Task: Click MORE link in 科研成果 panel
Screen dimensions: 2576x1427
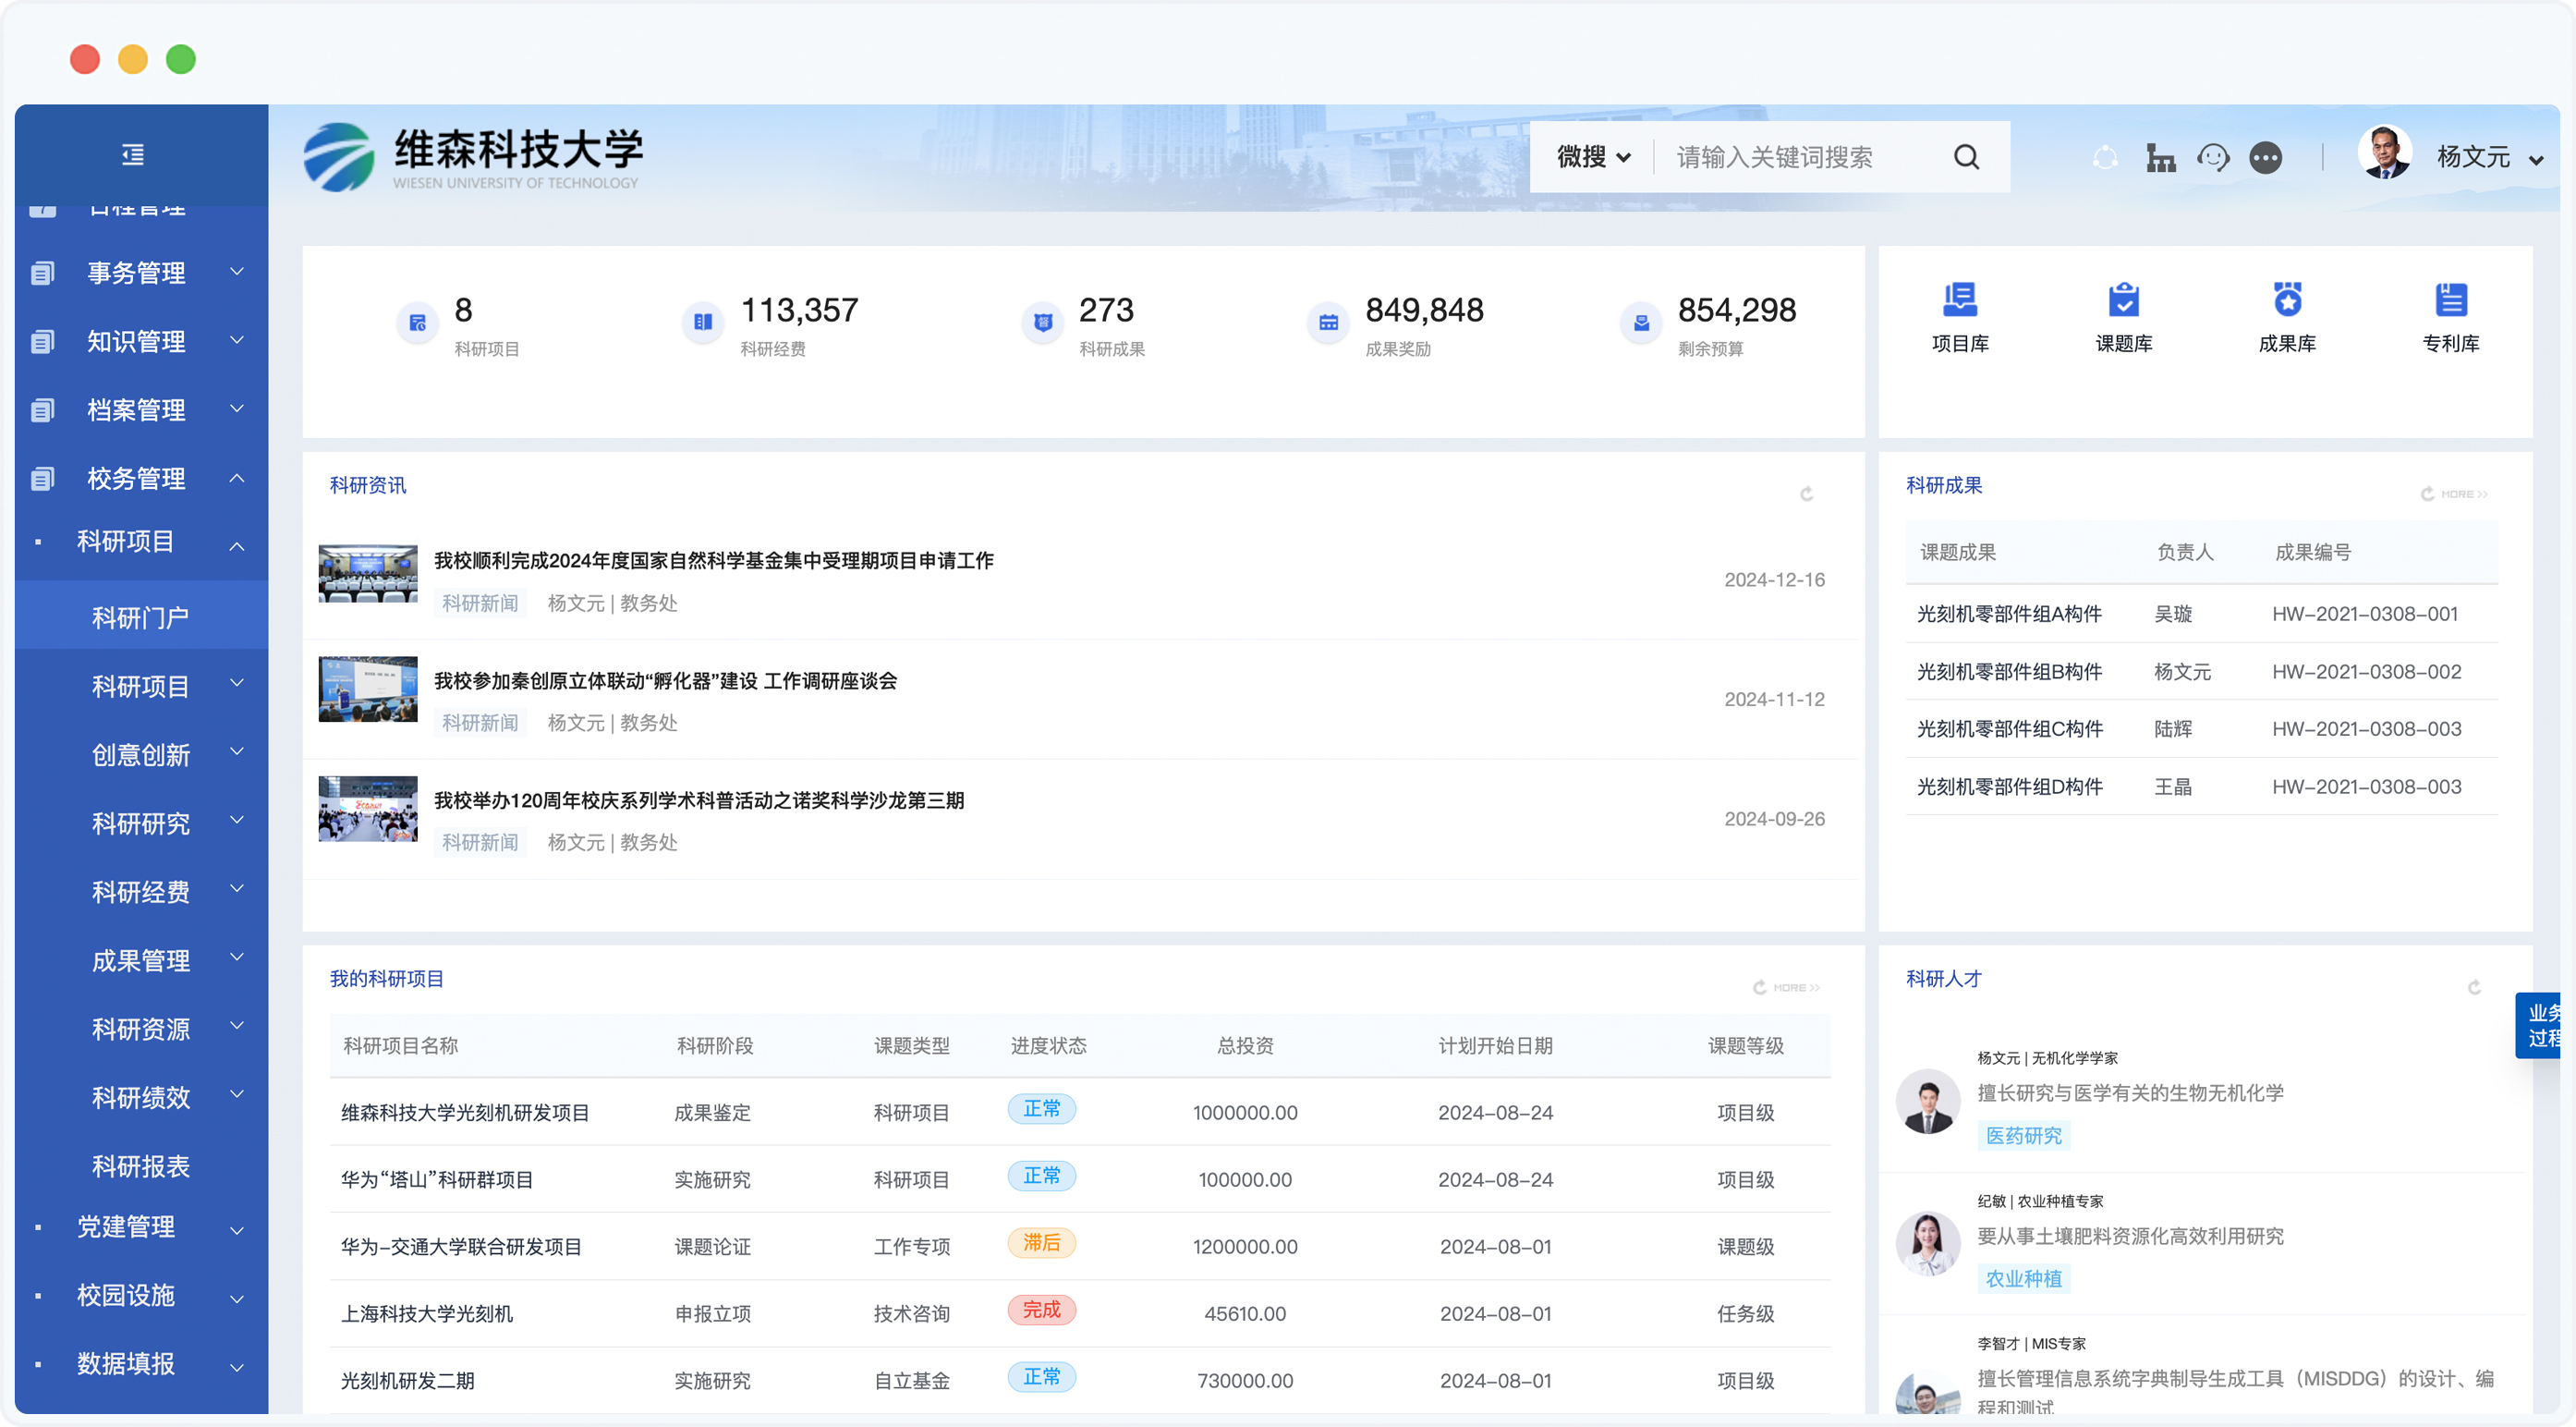Action: click(2463, 494)
